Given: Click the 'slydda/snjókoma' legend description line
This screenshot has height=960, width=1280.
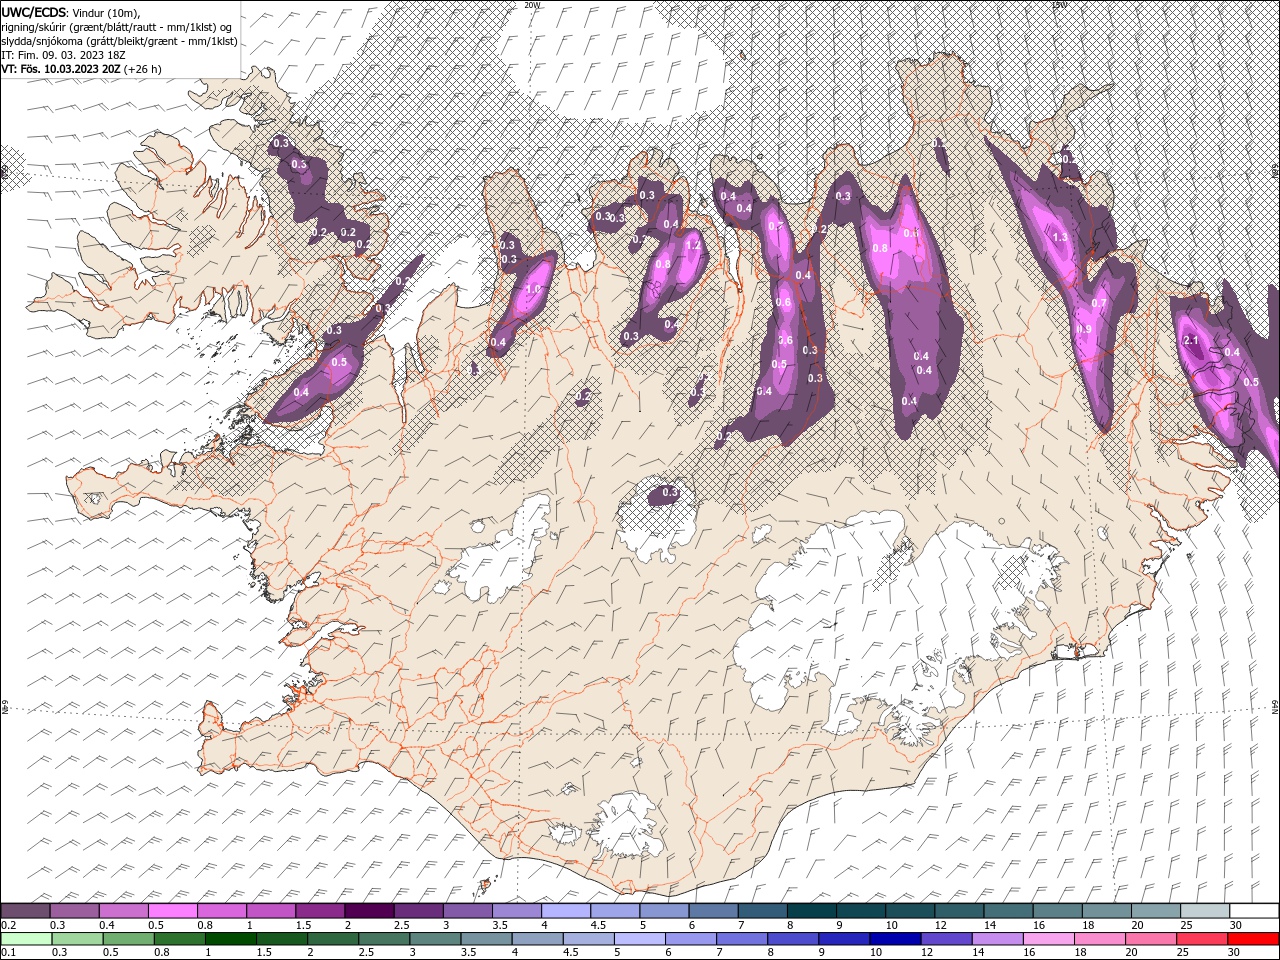Looking at the screenshot, I should [x=117, y=41].
